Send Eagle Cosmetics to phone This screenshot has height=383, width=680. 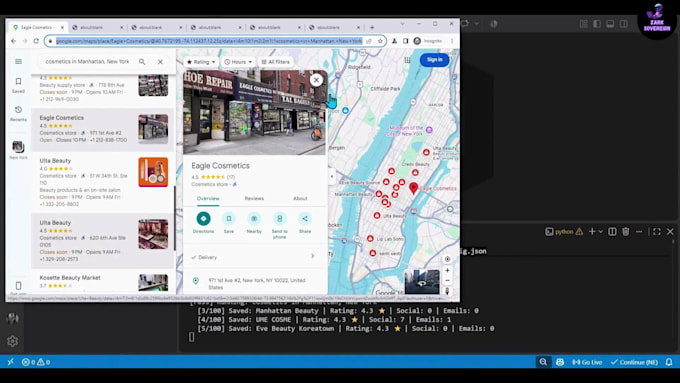280,225
